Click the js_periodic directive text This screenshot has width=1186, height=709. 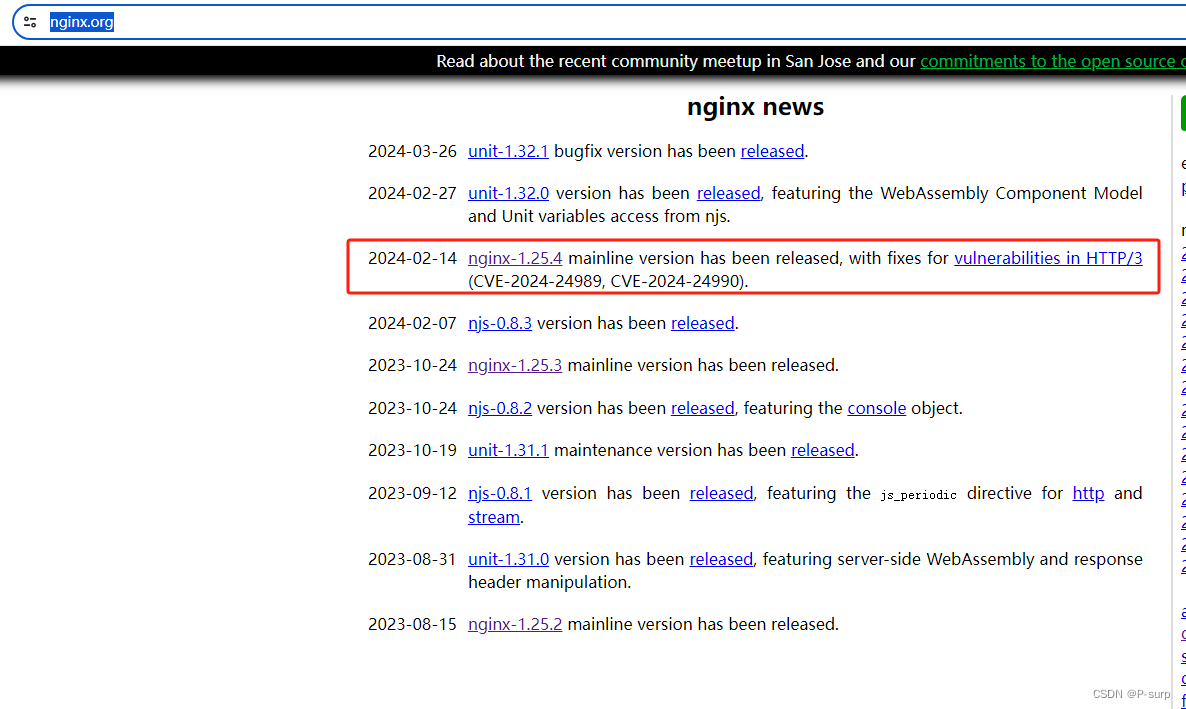[918, 495]
